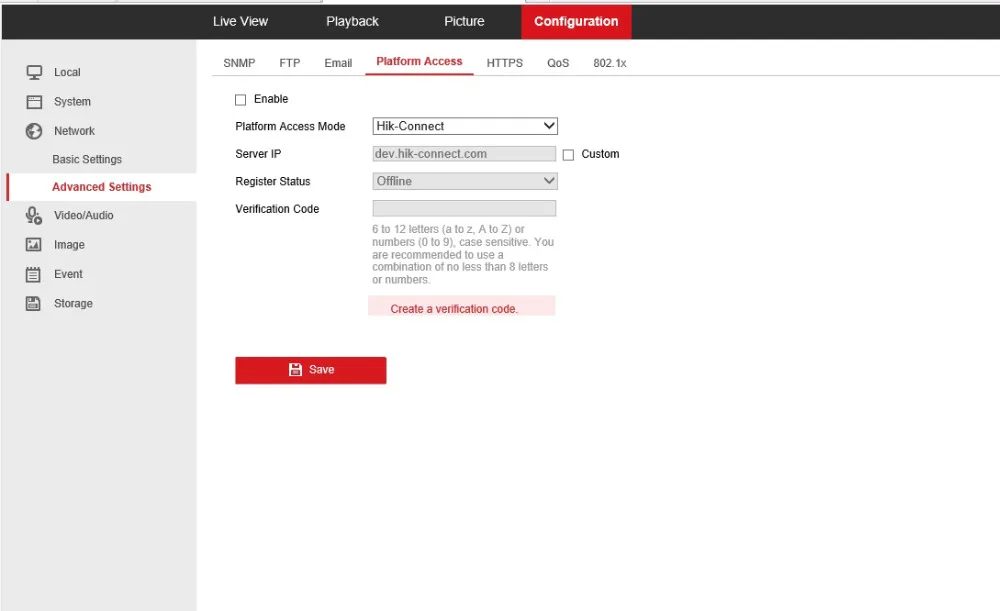Open the Platform Access Mode dropdown
This screenshot has width=1000, height=611.
point(465,126)
